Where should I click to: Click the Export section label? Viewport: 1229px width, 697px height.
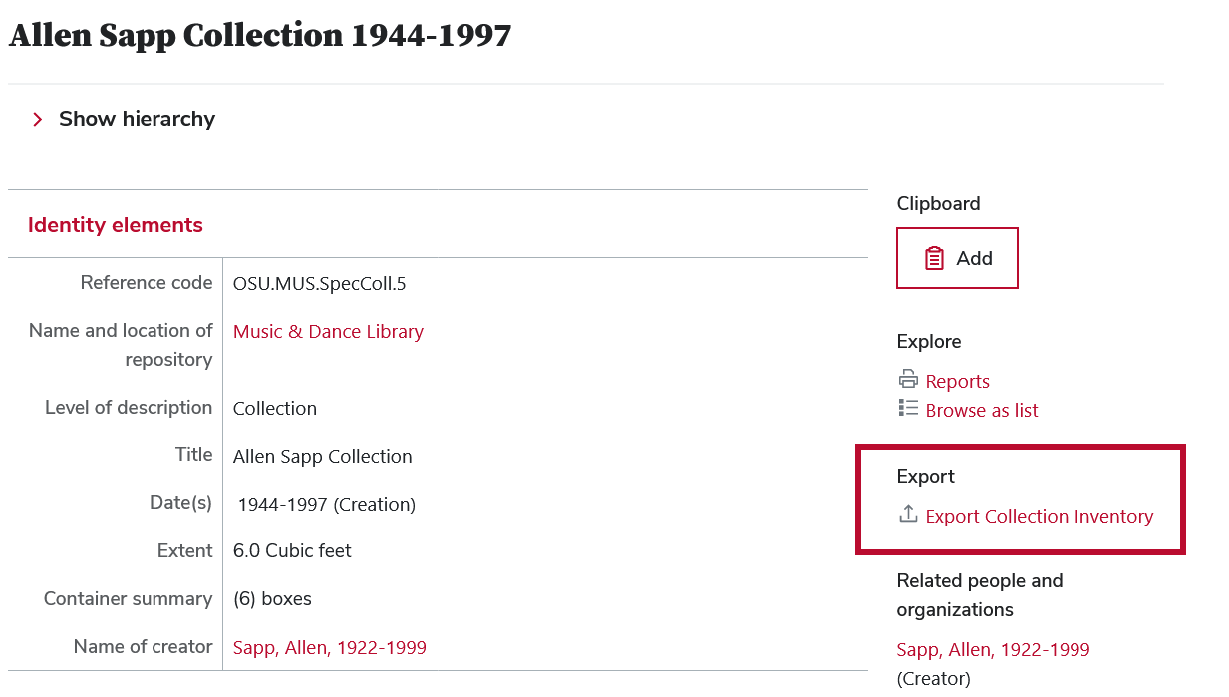[926, 476]
